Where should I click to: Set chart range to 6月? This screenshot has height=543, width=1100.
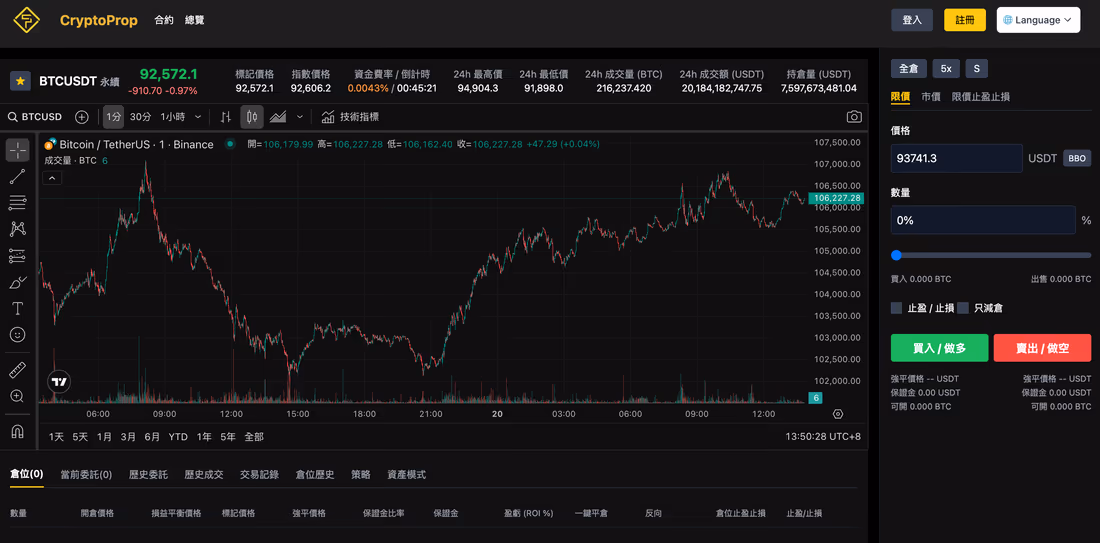(152, 436)
